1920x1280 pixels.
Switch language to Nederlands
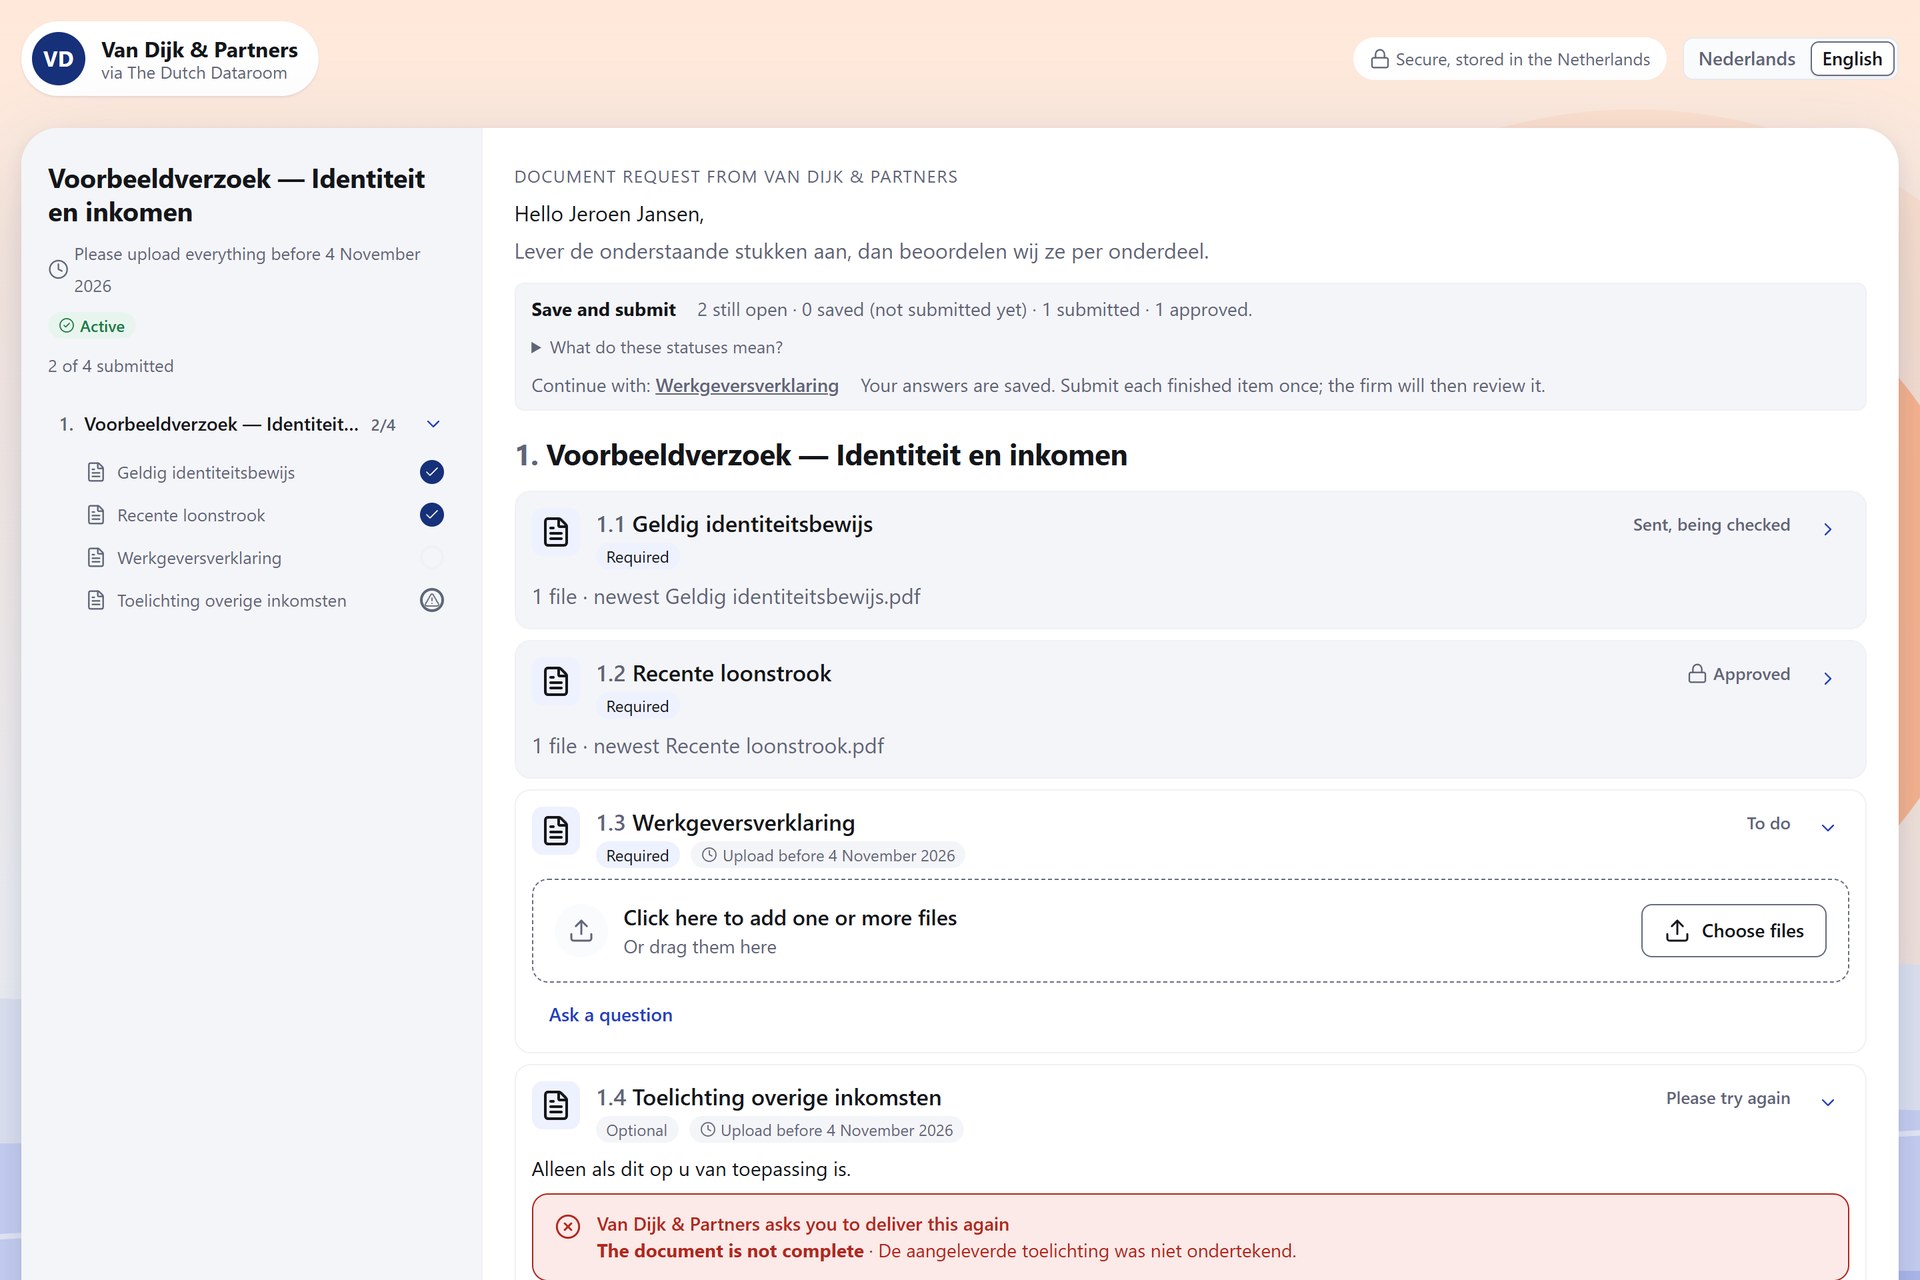[1746, 59]
